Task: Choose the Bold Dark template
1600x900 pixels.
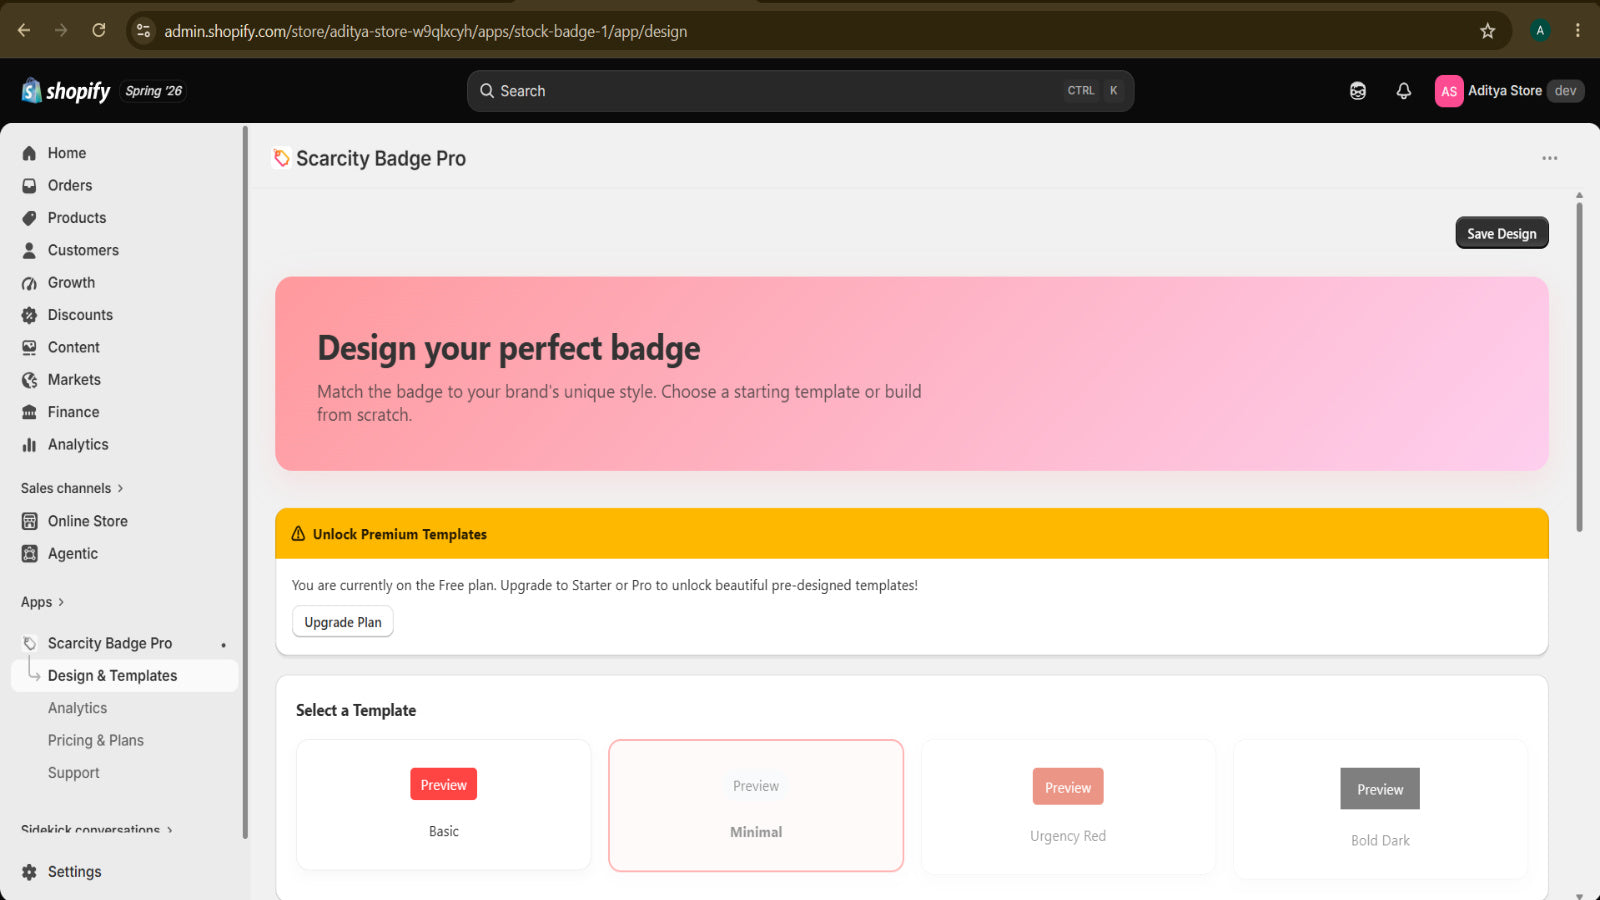Action: pos(1380,809)
